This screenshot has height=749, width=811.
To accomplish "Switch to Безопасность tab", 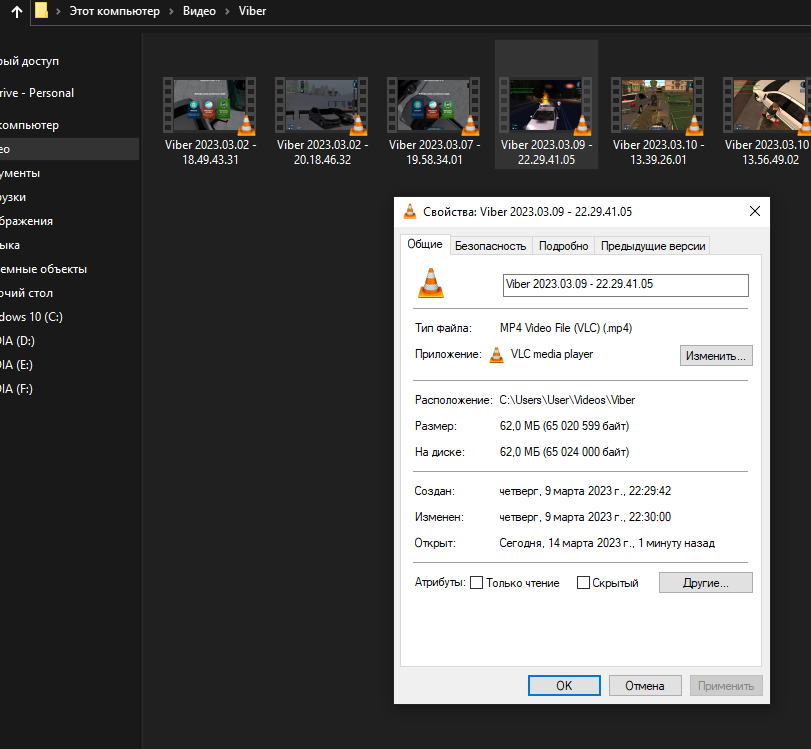I will [x=490, y=246].
